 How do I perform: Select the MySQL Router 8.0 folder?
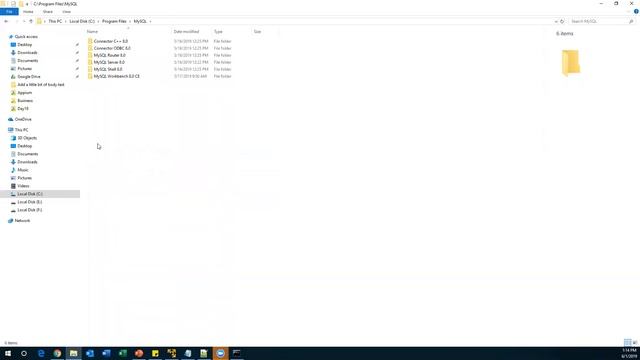[109, 55]
